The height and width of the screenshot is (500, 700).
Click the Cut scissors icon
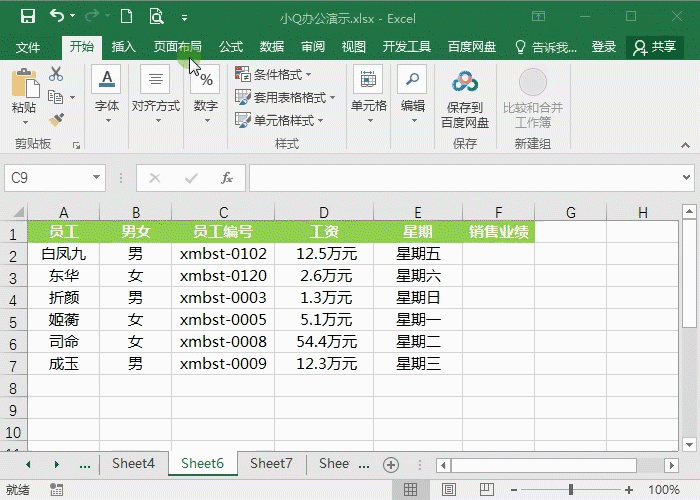[56, 74]
